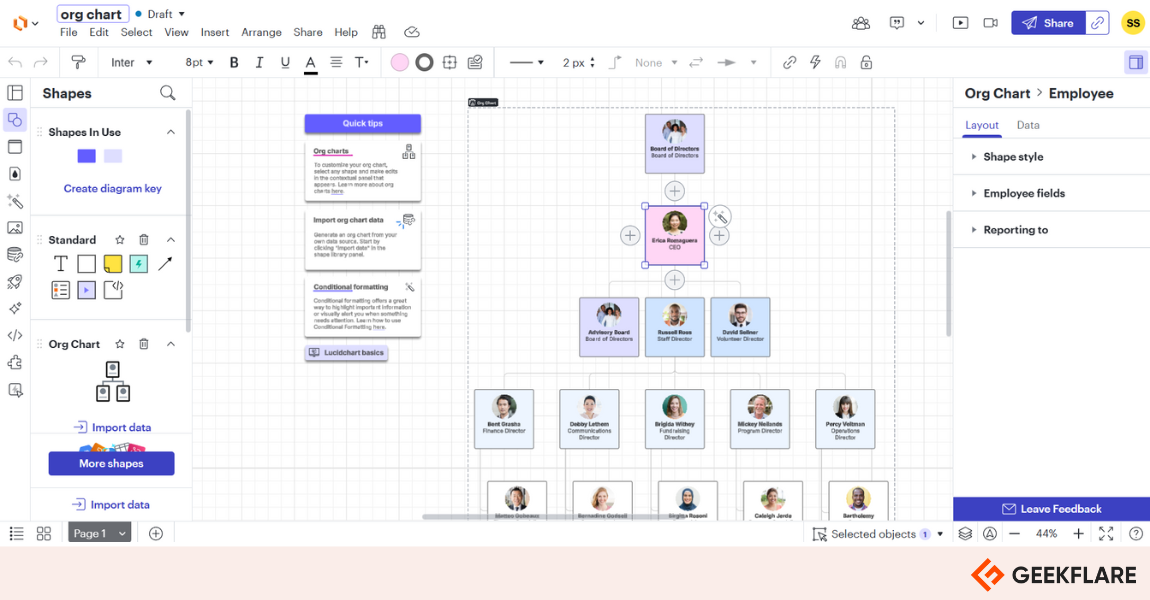Screen dimensions: 1150x600
Task: Click the Italic formatting icon
Action: point(260,63)
